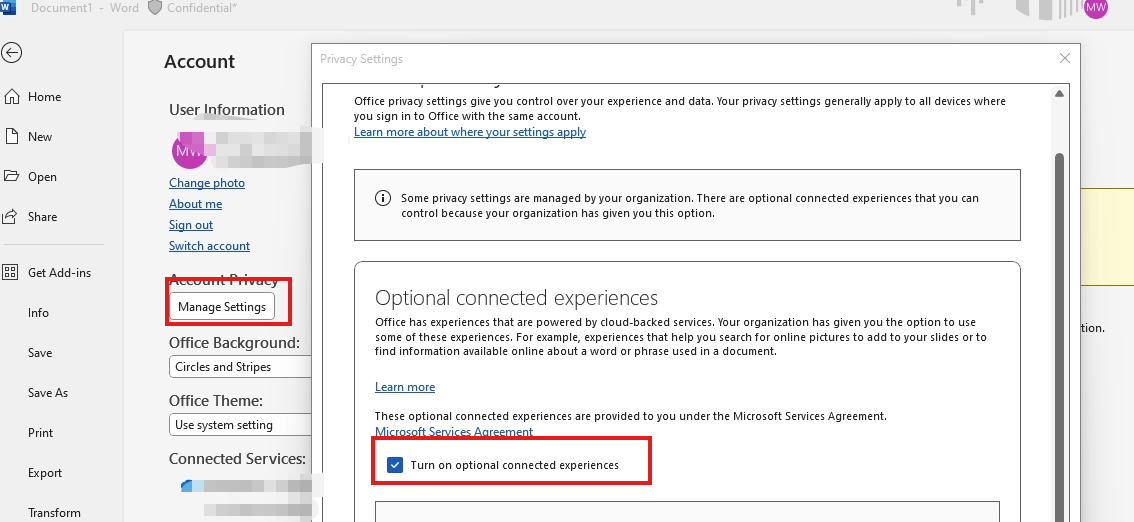
Task: Click the back arrow icon
Action: 12,53
